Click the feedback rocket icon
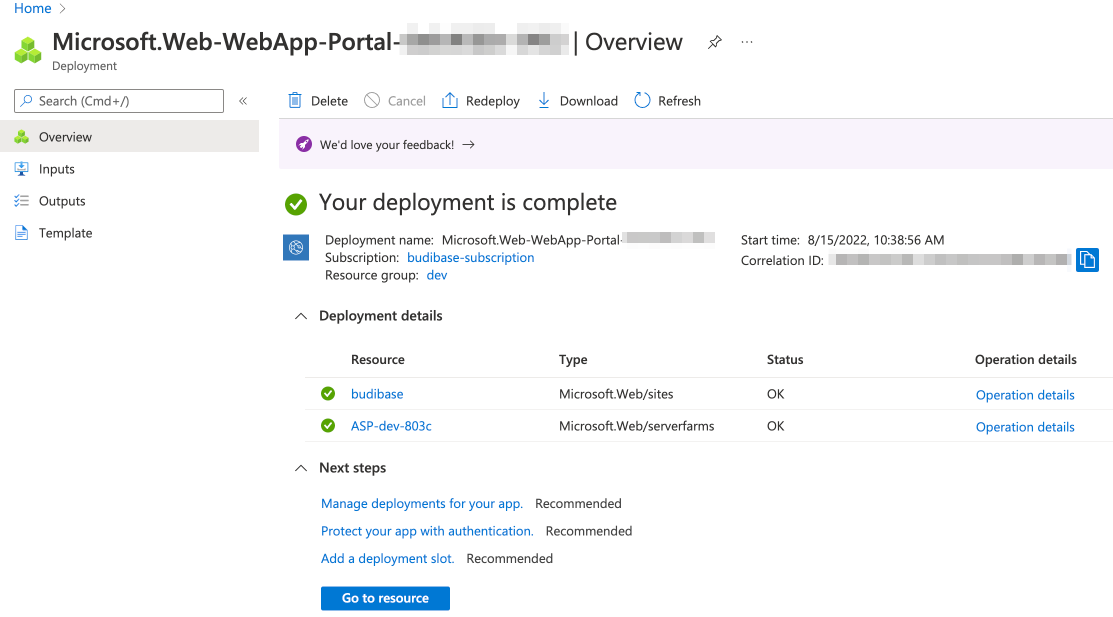The width and height of the screenshot is (1113, 617). [x=304, y=144]
